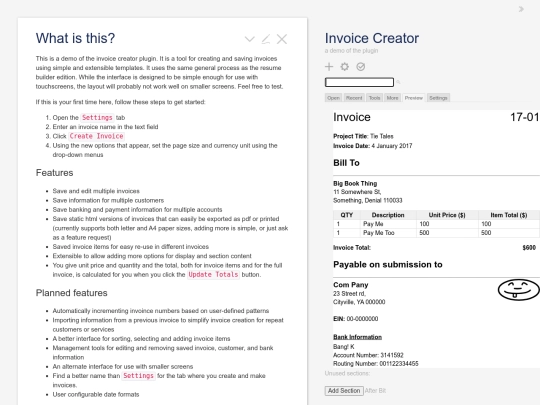Open the "After Bit" selector next to Add Section
540x405 pixels.
[x=375, y=391]
